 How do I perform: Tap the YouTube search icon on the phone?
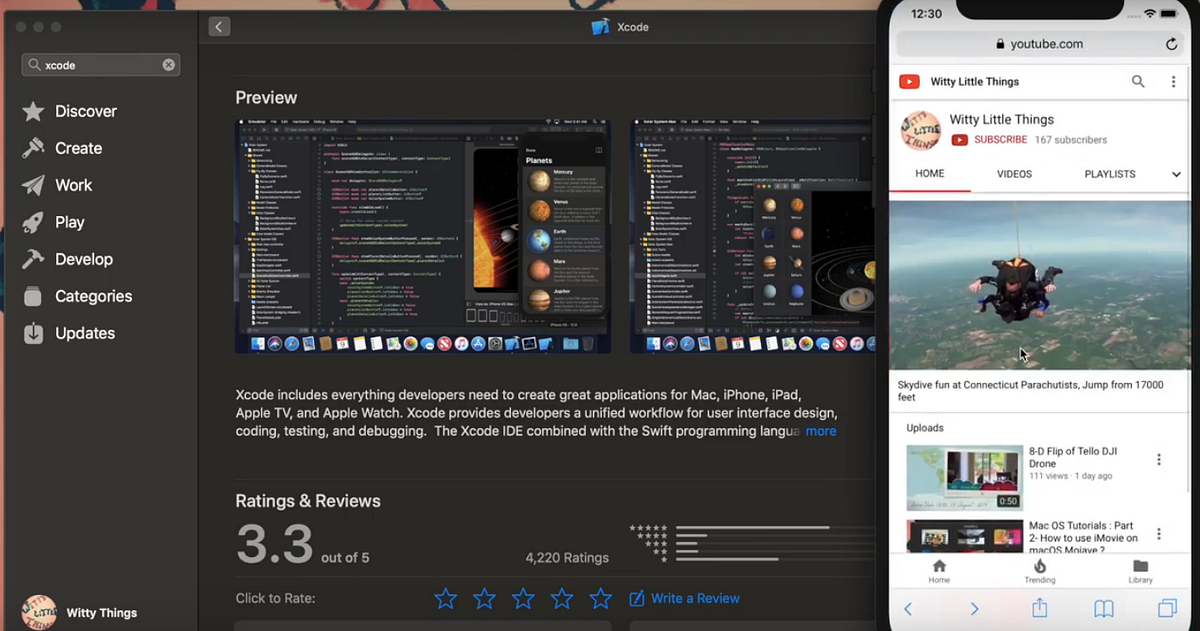click(1138, 81)
